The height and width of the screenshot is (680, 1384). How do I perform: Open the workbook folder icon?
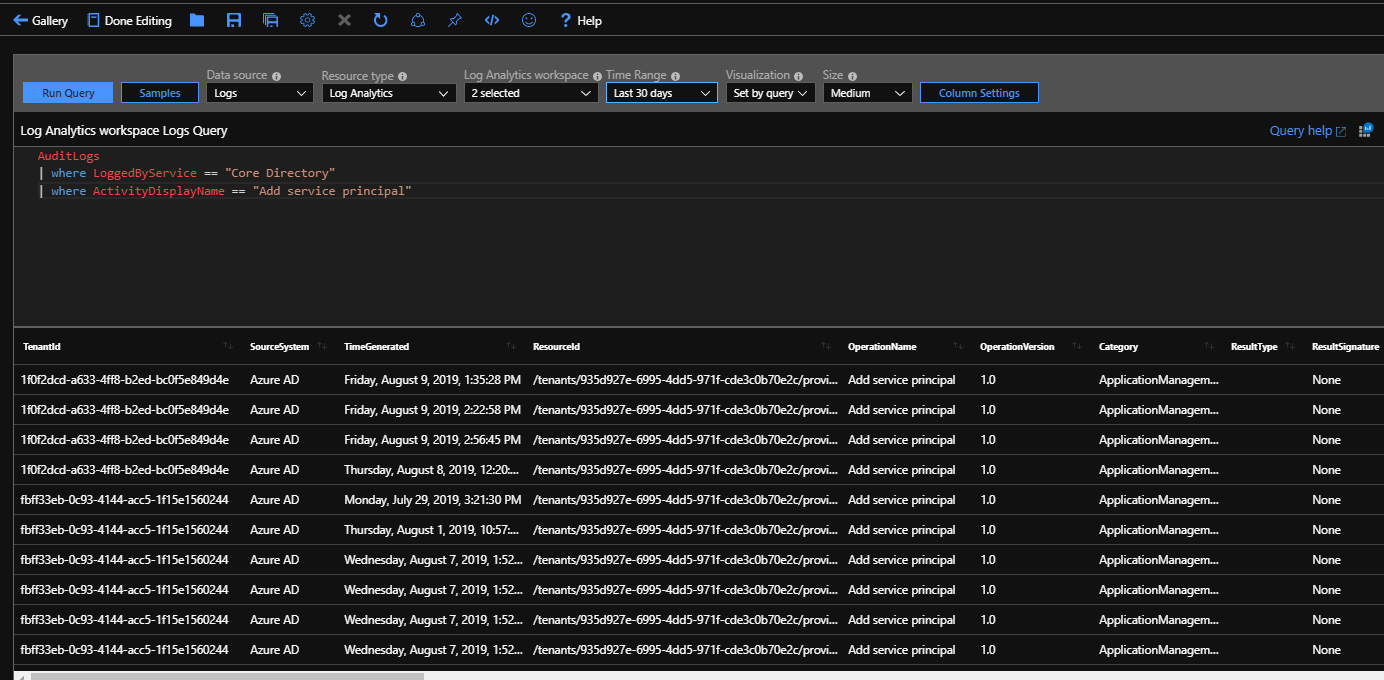pos(197,20)
